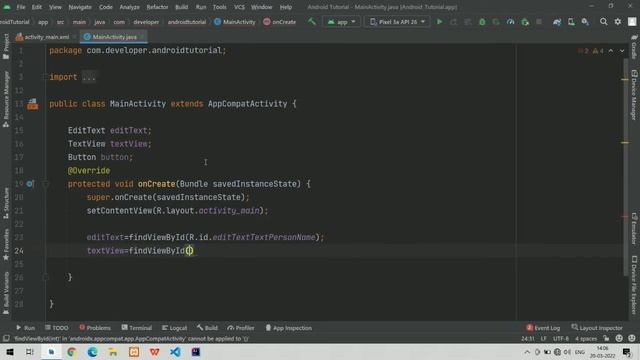Toggle the Structure tool window
Viewport: 640px width, 360px height.
[6, 203]
